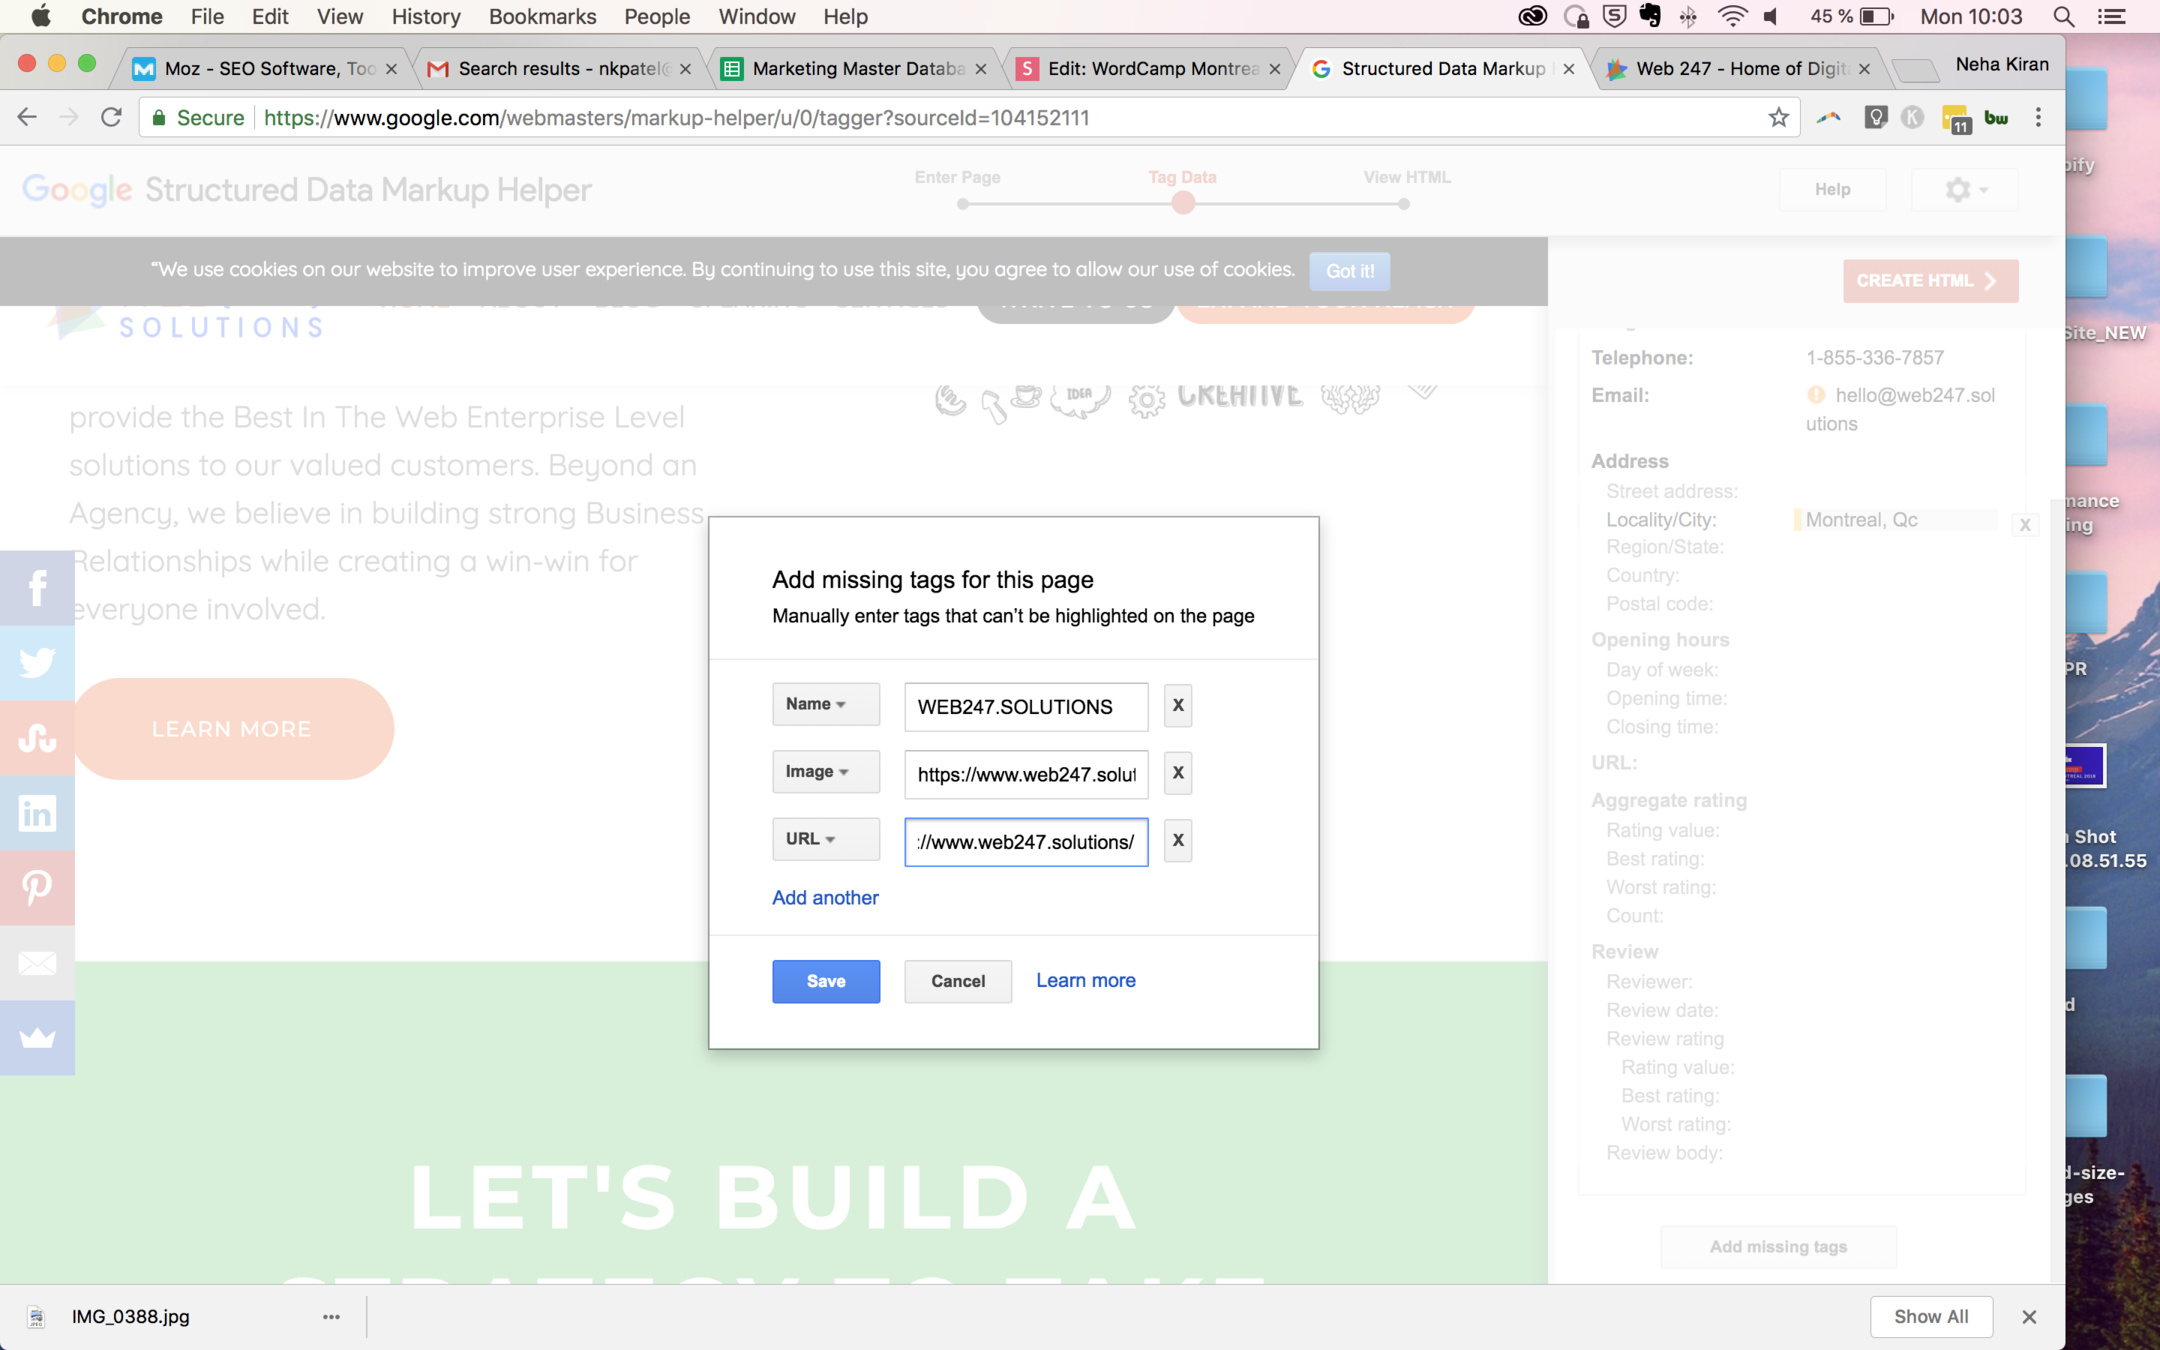Expand the URL tag type dropdown
Viewport: 2160px width, 1350px height.
[825, 839]
